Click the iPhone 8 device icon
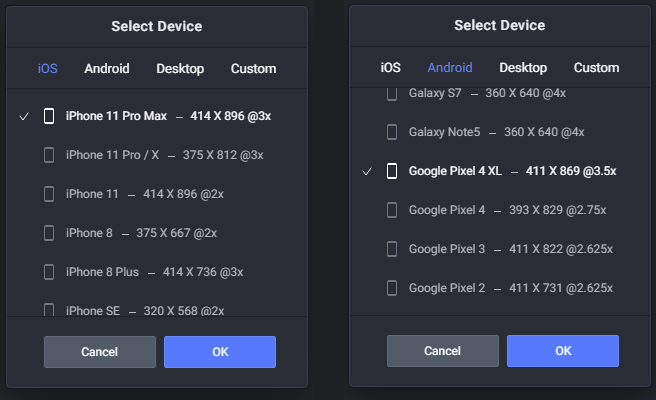Viewport: 656px width, 400px height. (49, 232)
